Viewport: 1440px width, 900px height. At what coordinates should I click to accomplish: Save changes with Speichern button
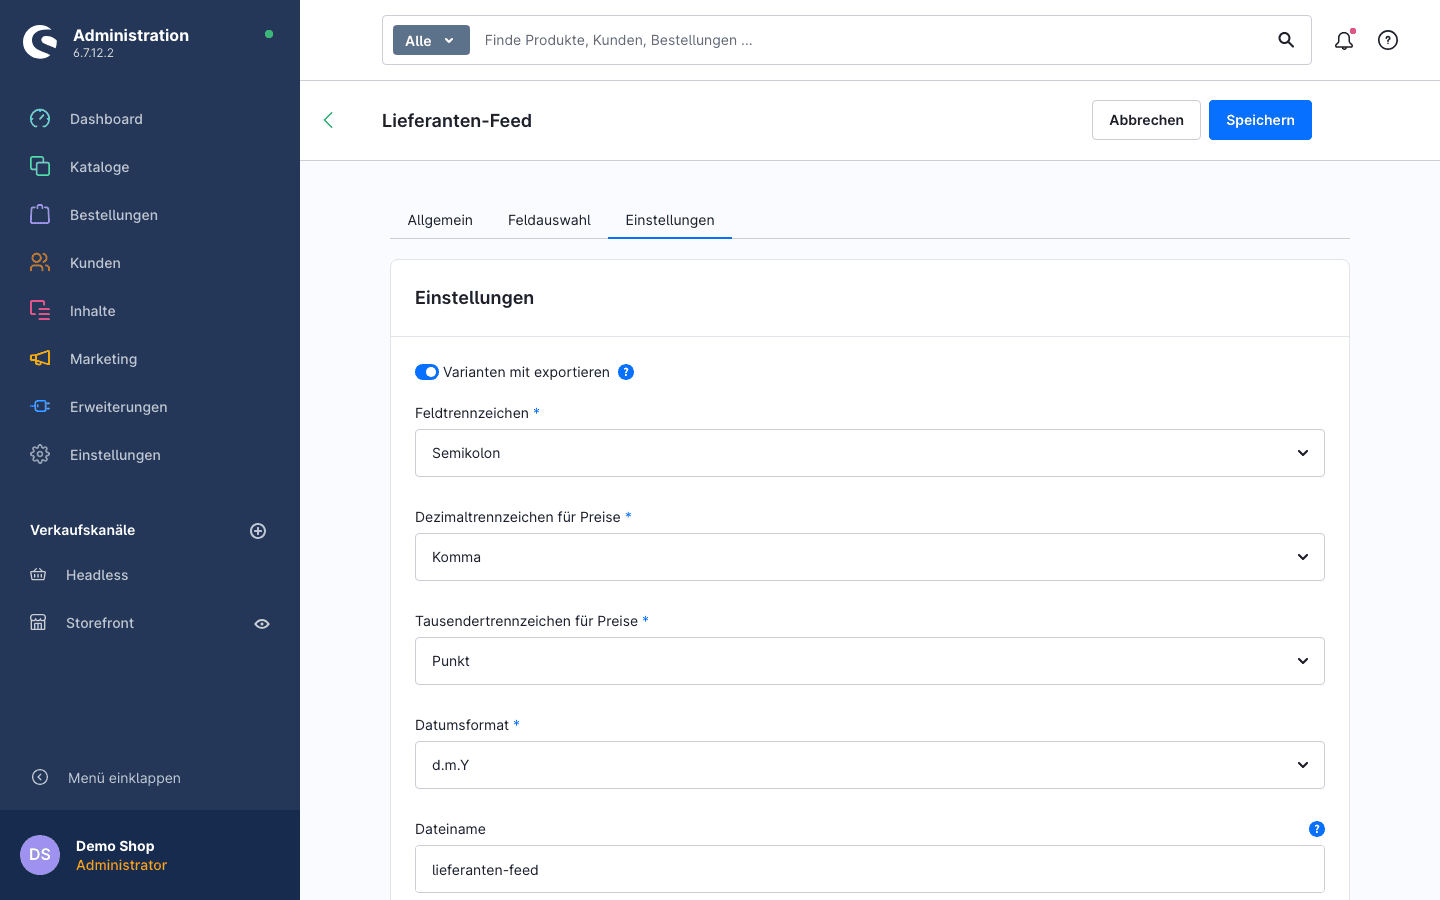[x=1260, y=120]
